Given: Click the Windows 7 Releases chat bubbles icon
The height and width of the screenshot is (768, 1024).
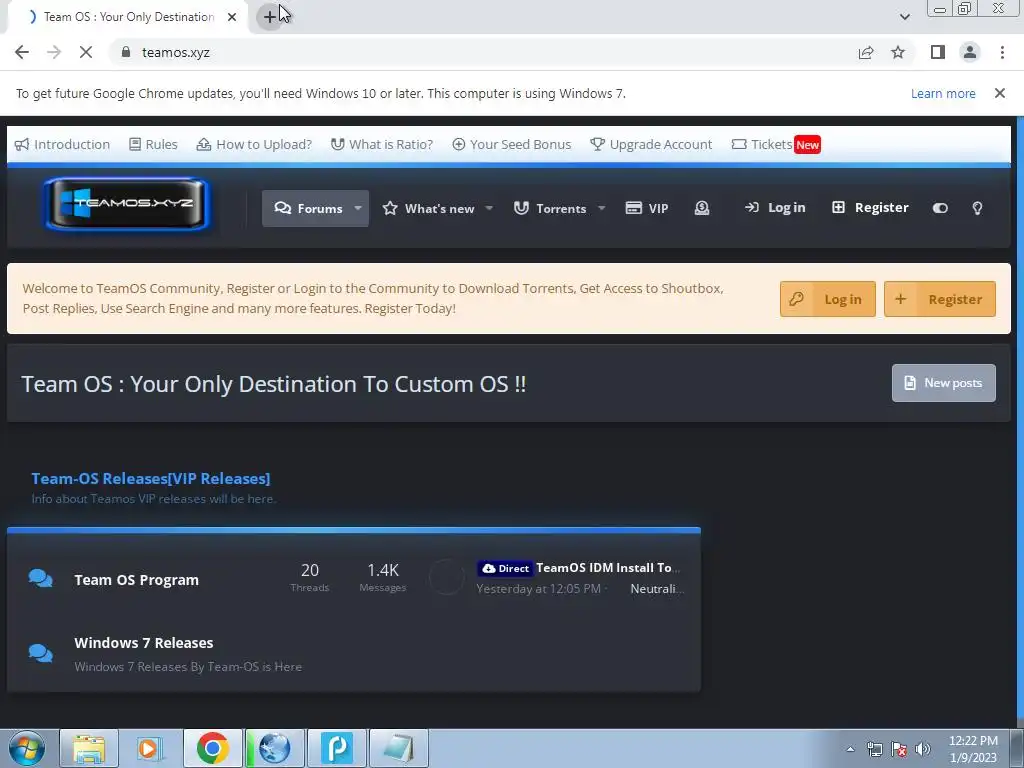Looking at the screenshot, I should coord(40,652).
